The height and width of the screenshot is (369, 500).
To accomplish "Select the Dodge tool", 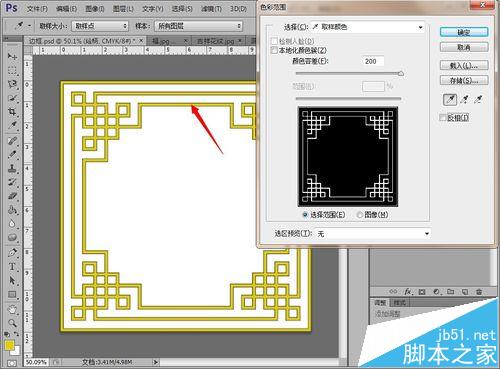I will click(12, 238).
